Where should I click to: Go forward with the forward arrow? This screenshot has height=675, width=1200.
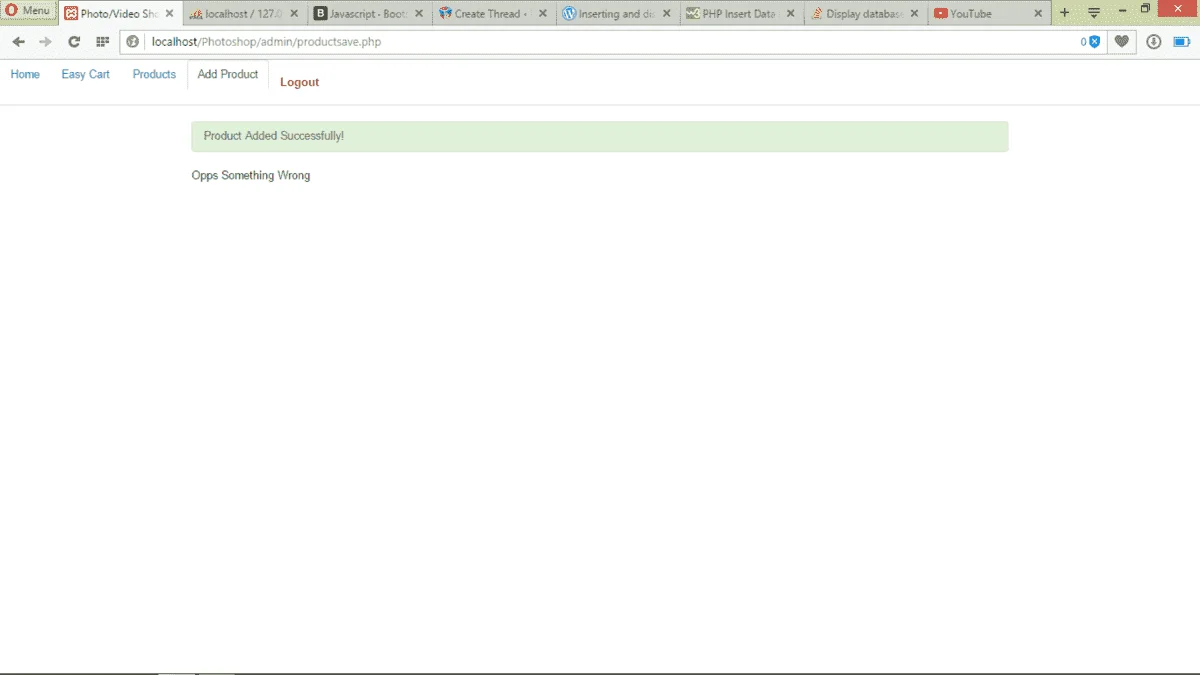point(45,42)
